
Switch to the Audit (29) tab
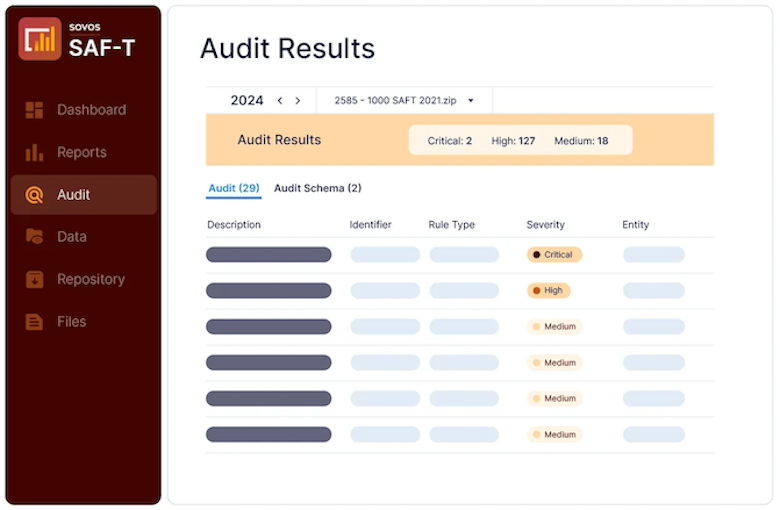point(234,188)
